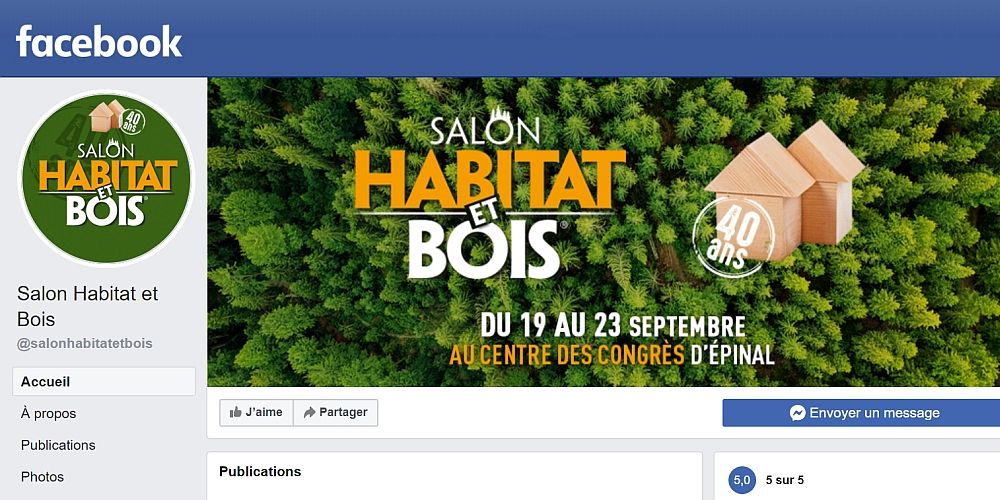Image resolution: width=1000 pixels, height=500 pixels.
Task: Click the facebook logo in header
Action: pyautogui.click(x=99, y=41)
